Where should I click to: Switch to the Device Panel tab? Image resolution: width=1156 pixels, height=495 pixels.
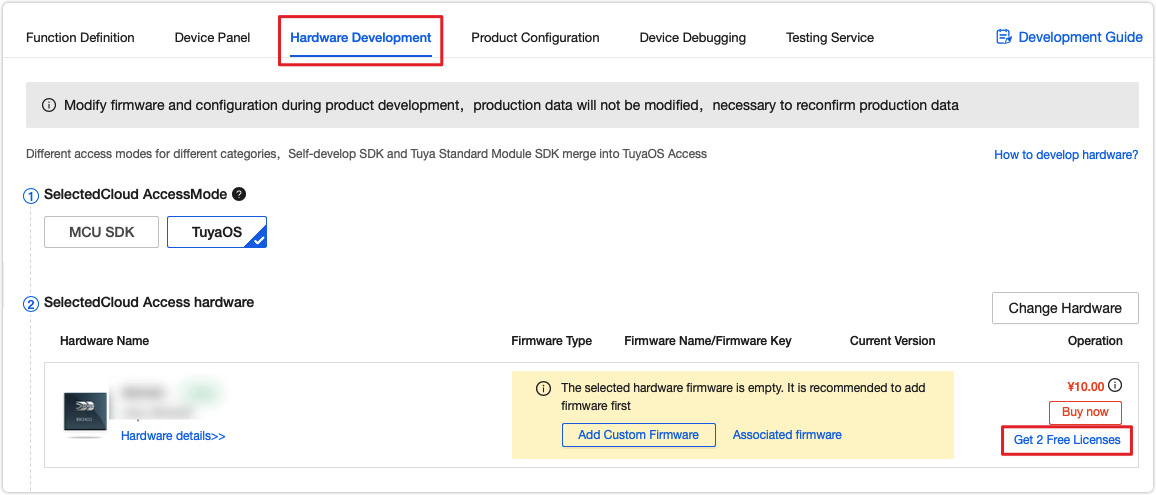coord(212,38)
